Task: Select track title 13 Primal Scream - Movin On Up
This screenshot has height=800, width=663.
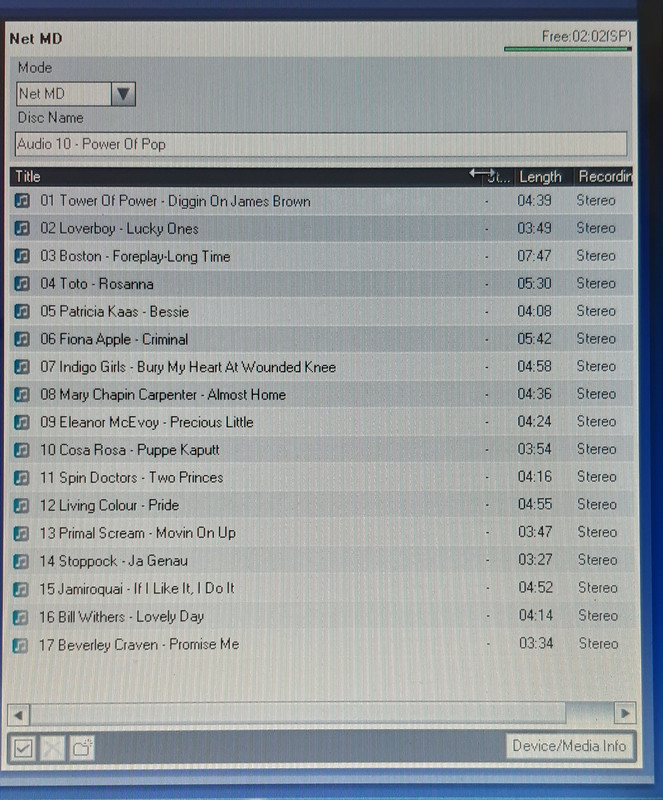Action: (x=137, y=533)
